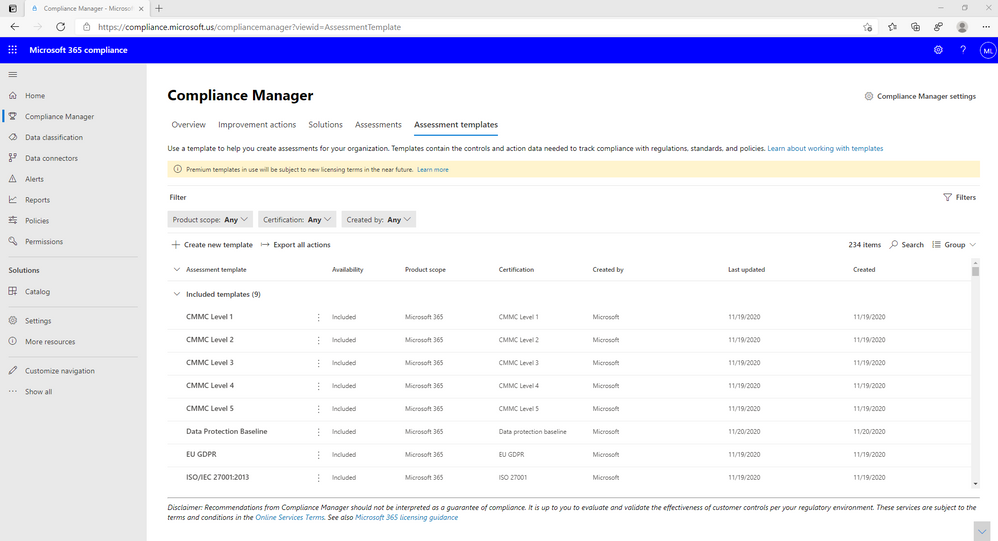Open the sidebar Settings gear icon
The height and width of the screenshot is (541, 998).
[x=13, y=320]
